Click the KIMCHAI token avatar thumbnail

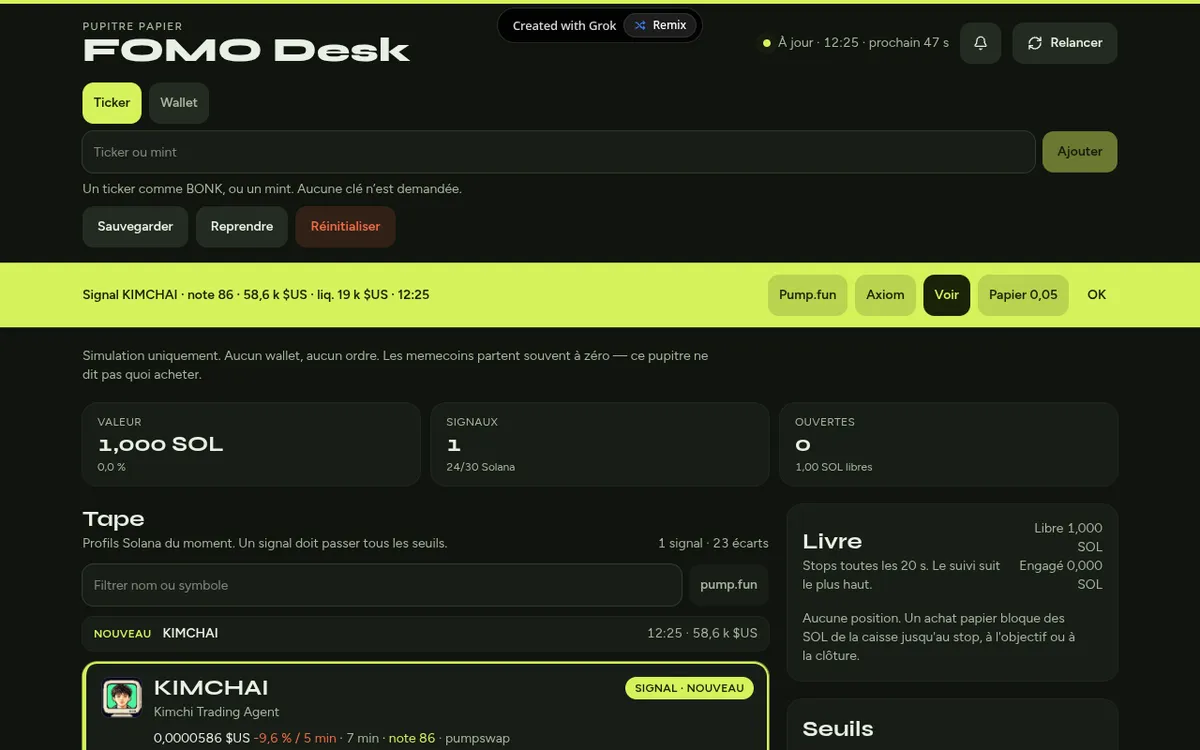122,698
